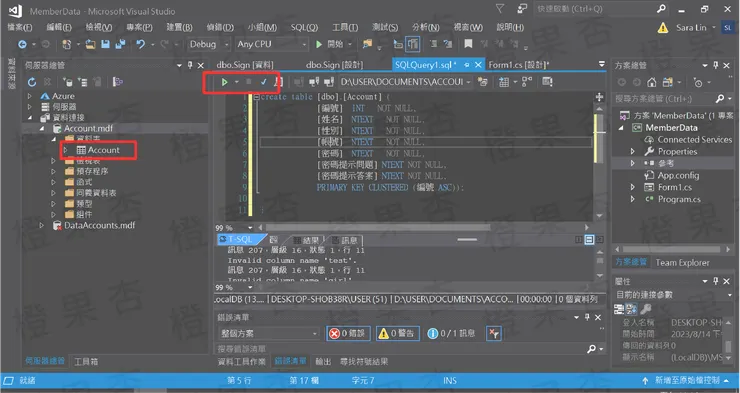Click the execution plan icon in SQL toolbar
Image resolution: width=740 pixels, height=393 pixels.
coord(527,82)
